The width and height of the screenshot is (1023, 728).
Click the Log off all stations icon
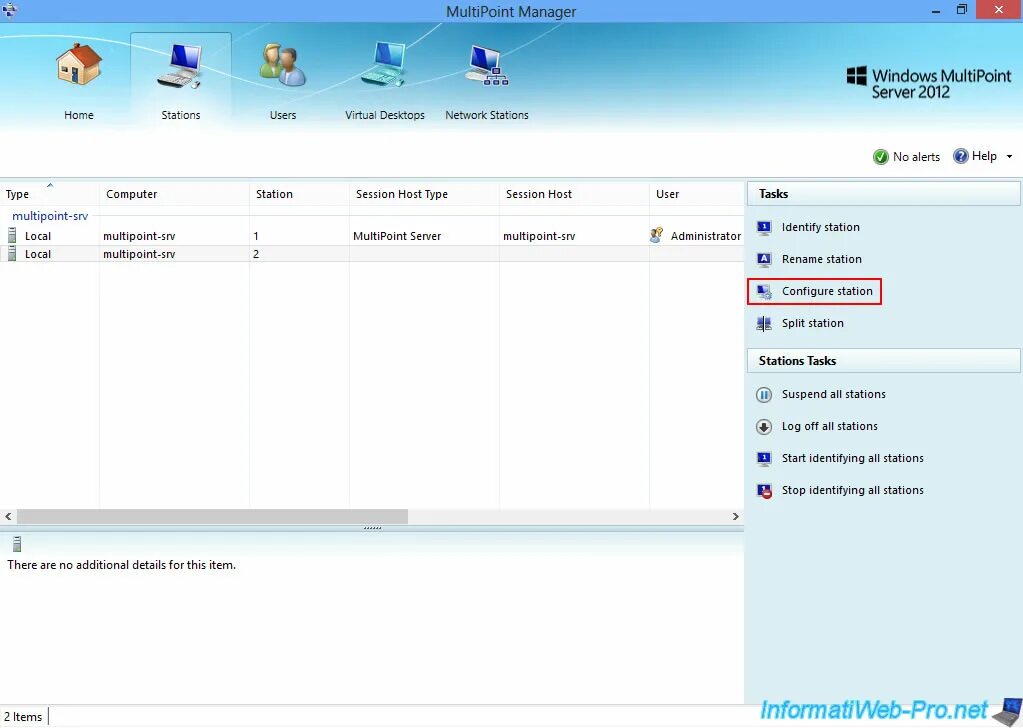(764, 427)
